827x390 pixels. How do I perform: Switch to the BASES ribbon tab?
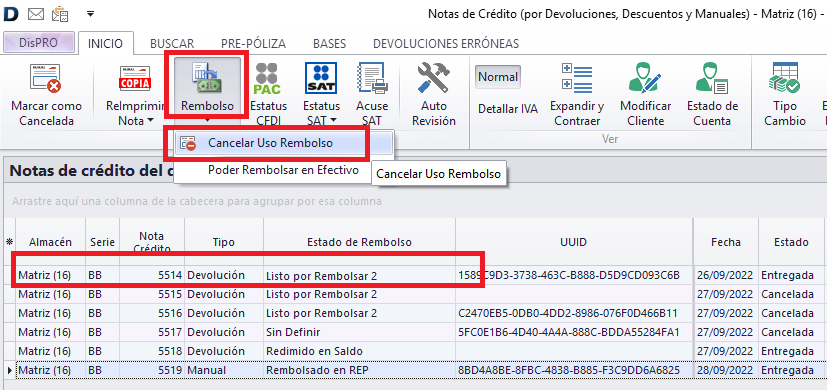click(329, 43)
